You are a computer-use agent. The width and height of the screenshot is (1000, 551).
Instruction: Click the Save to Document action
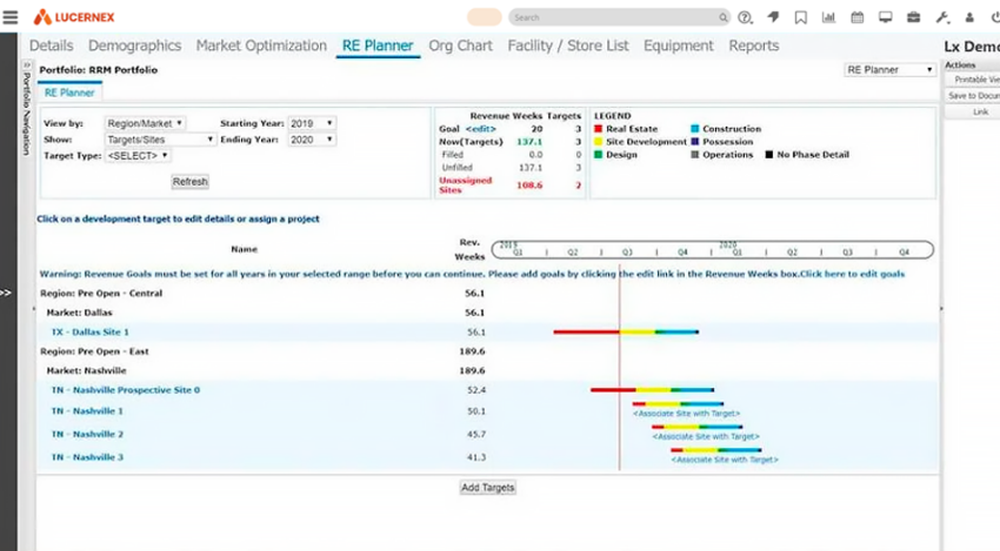click(973, 96)
